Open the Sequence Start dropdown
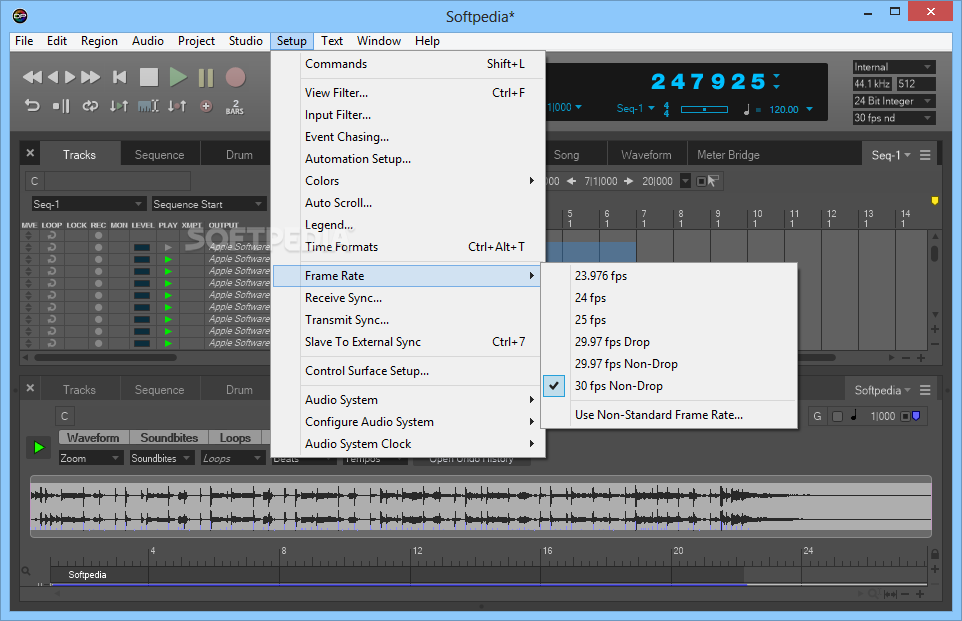 [x=209, y=204]
